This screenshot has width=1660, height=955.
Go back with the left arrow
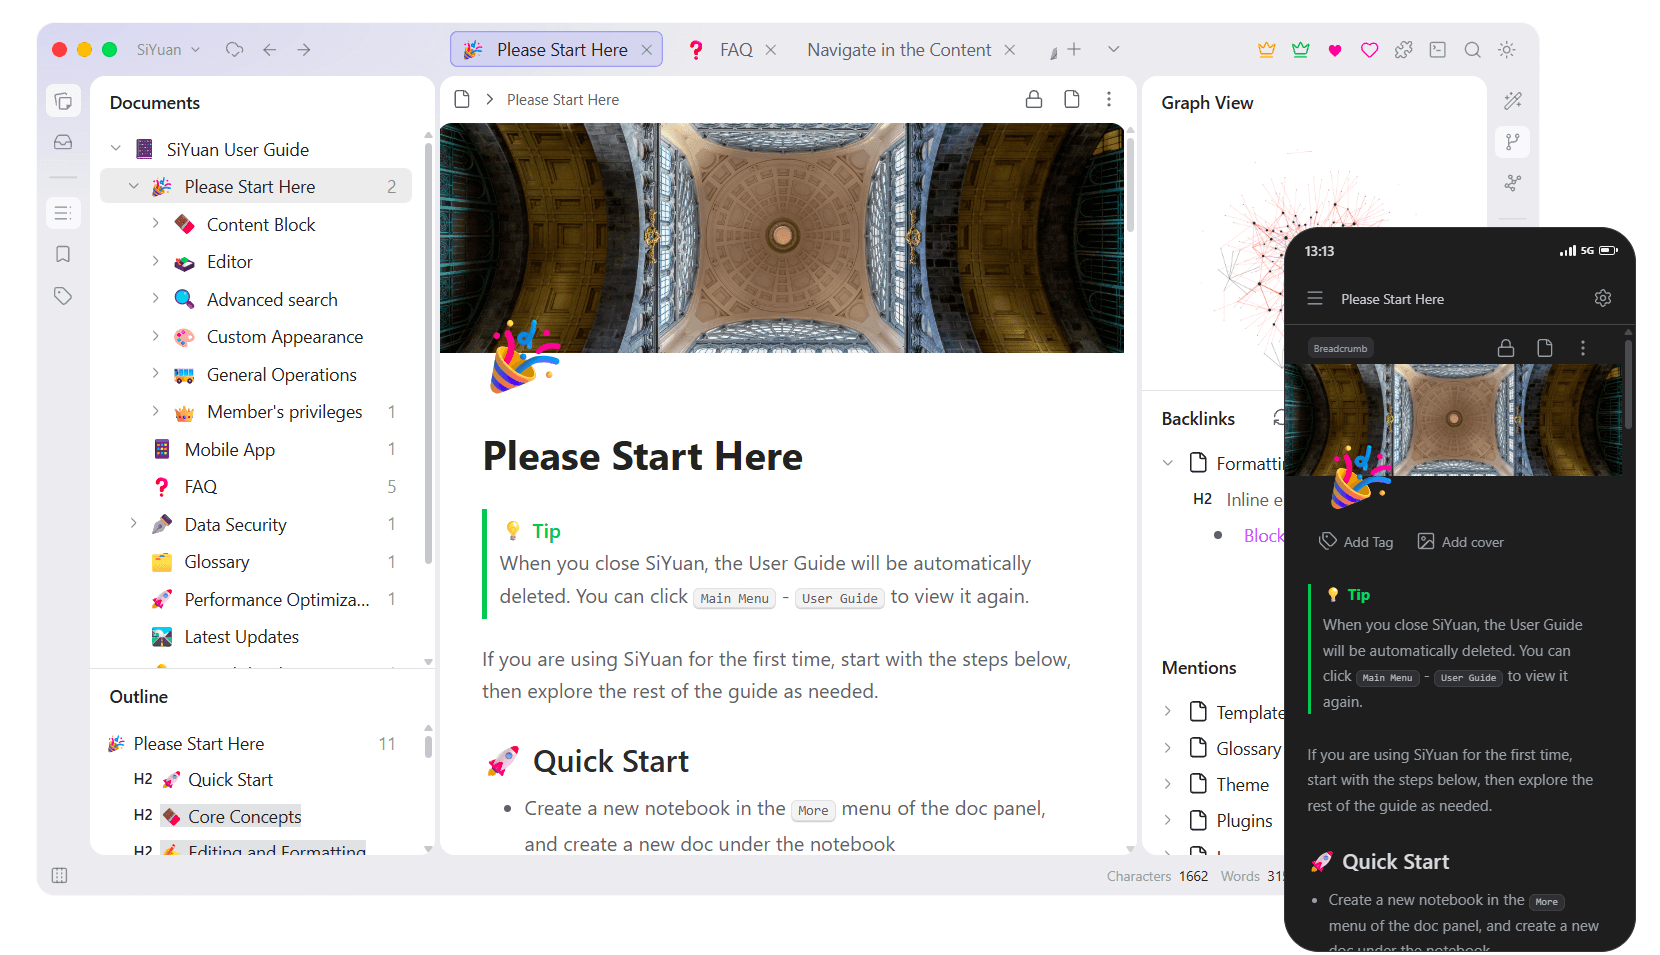[269, 49]
